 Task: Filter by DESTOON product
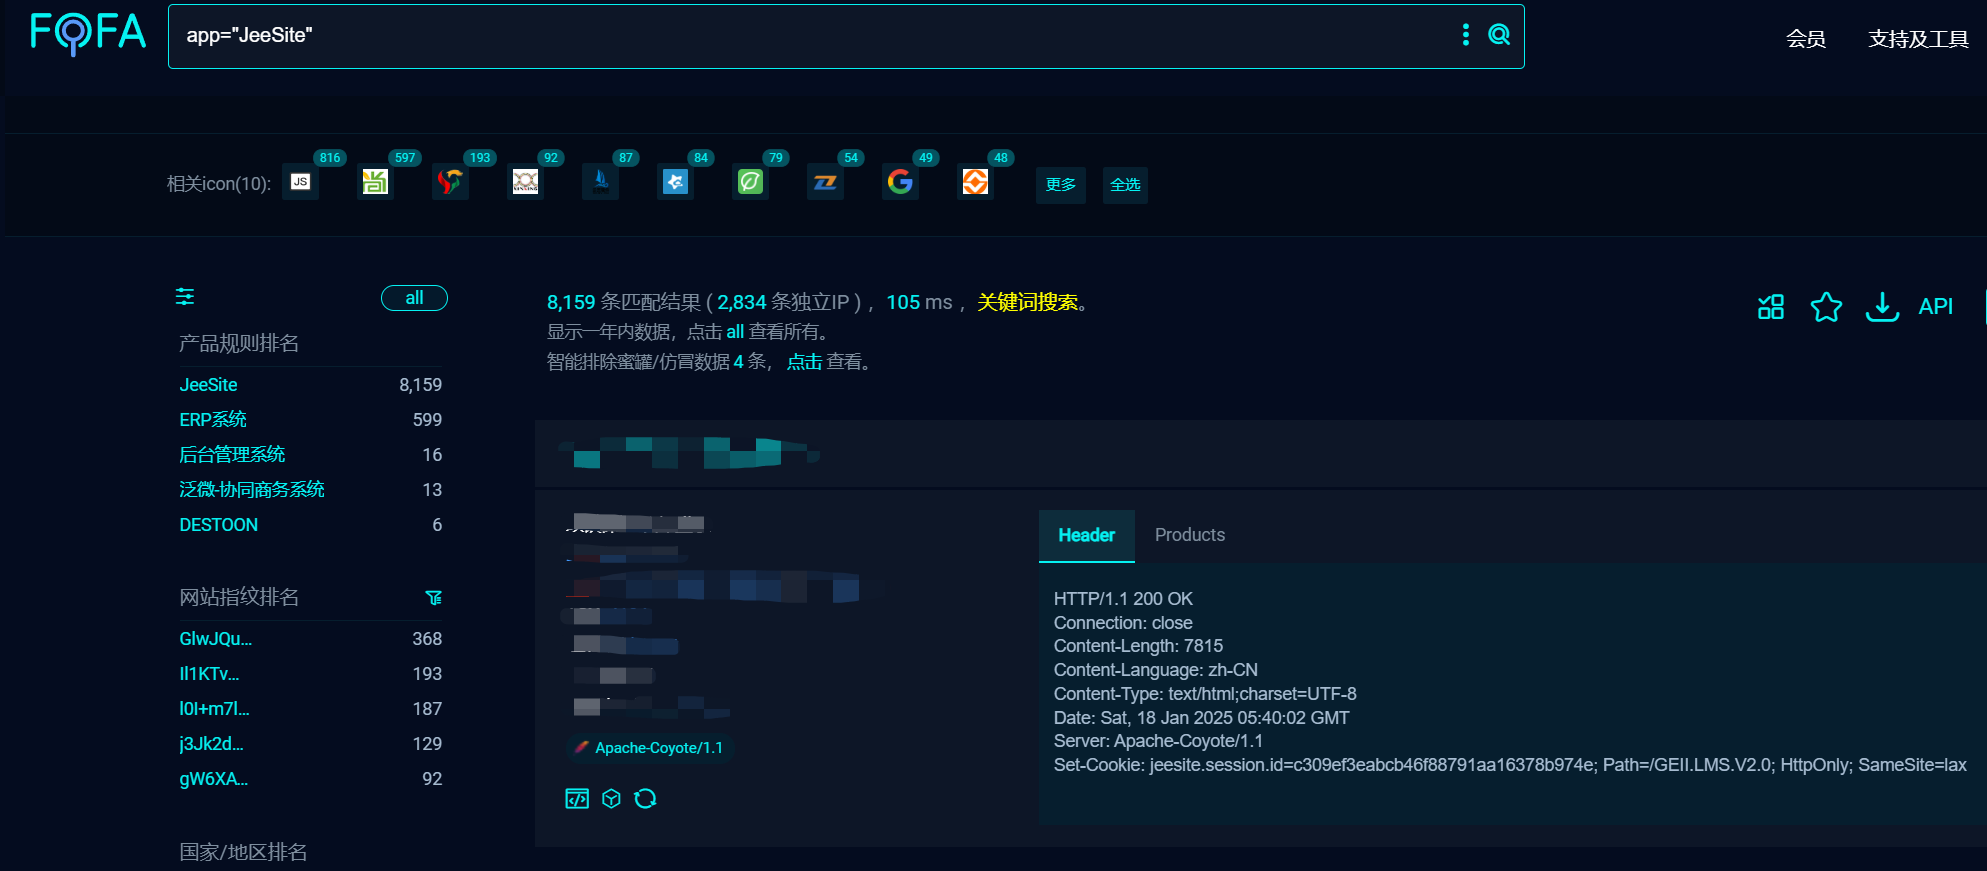[219, 525]
